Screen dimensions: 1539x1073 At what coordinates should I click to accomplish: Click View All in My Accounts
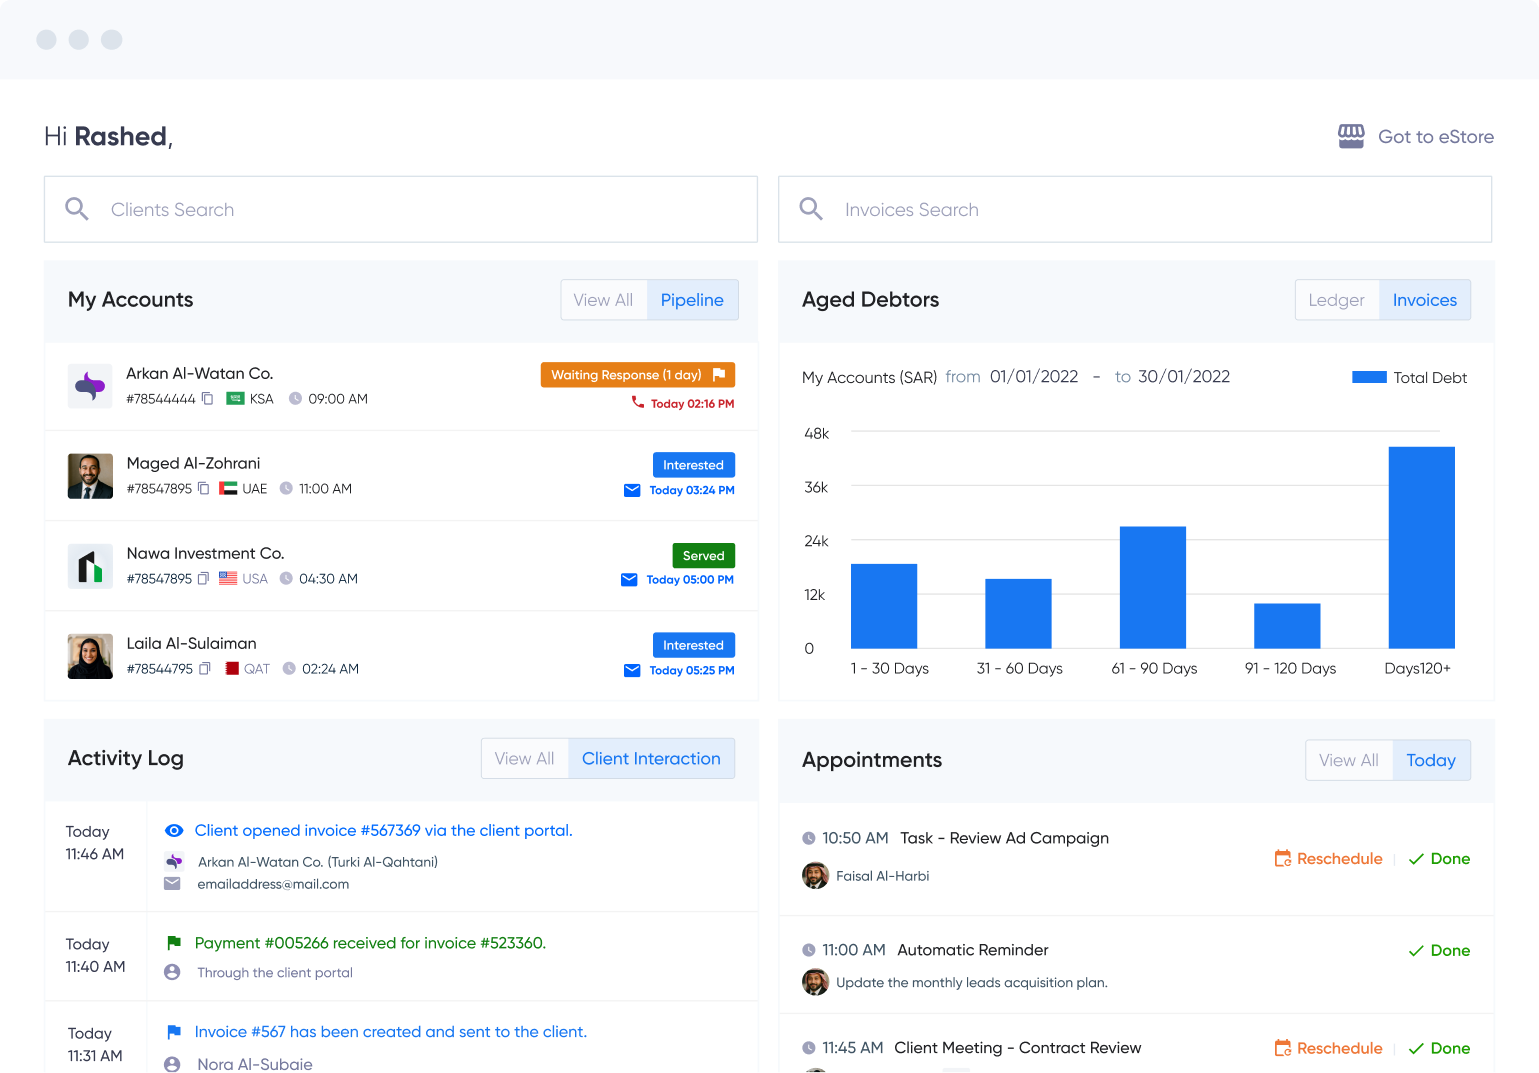point(604,300)
